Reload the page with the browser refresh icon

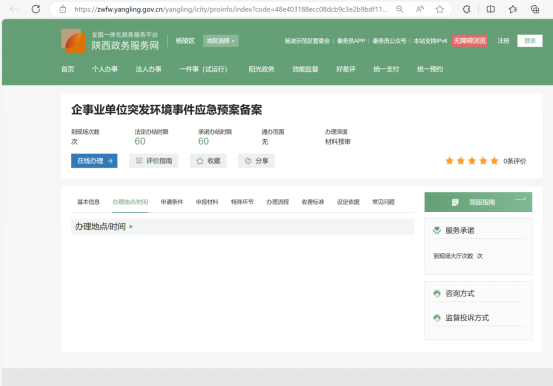(36, 9)
